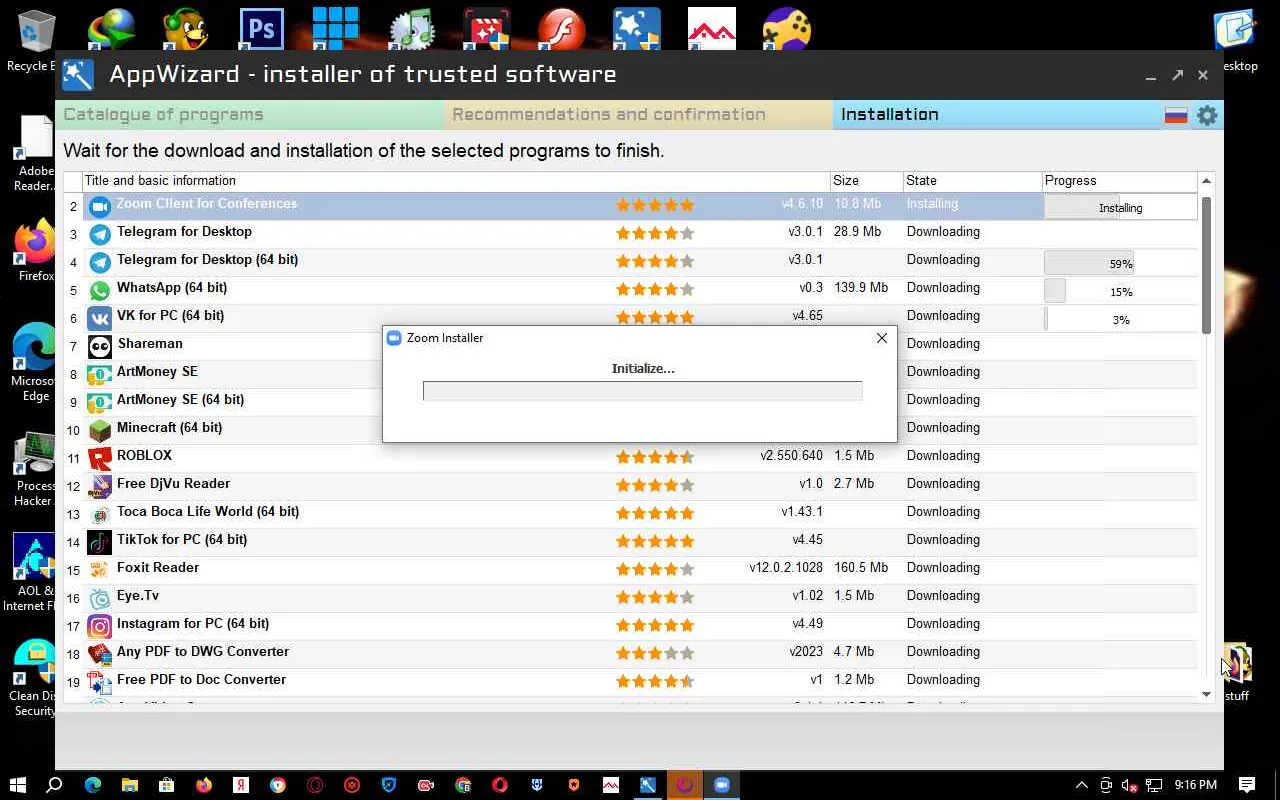Click the TikTok for PC icon
The width and height of the screenshot is (1280, 800).
tap(99, 543)
